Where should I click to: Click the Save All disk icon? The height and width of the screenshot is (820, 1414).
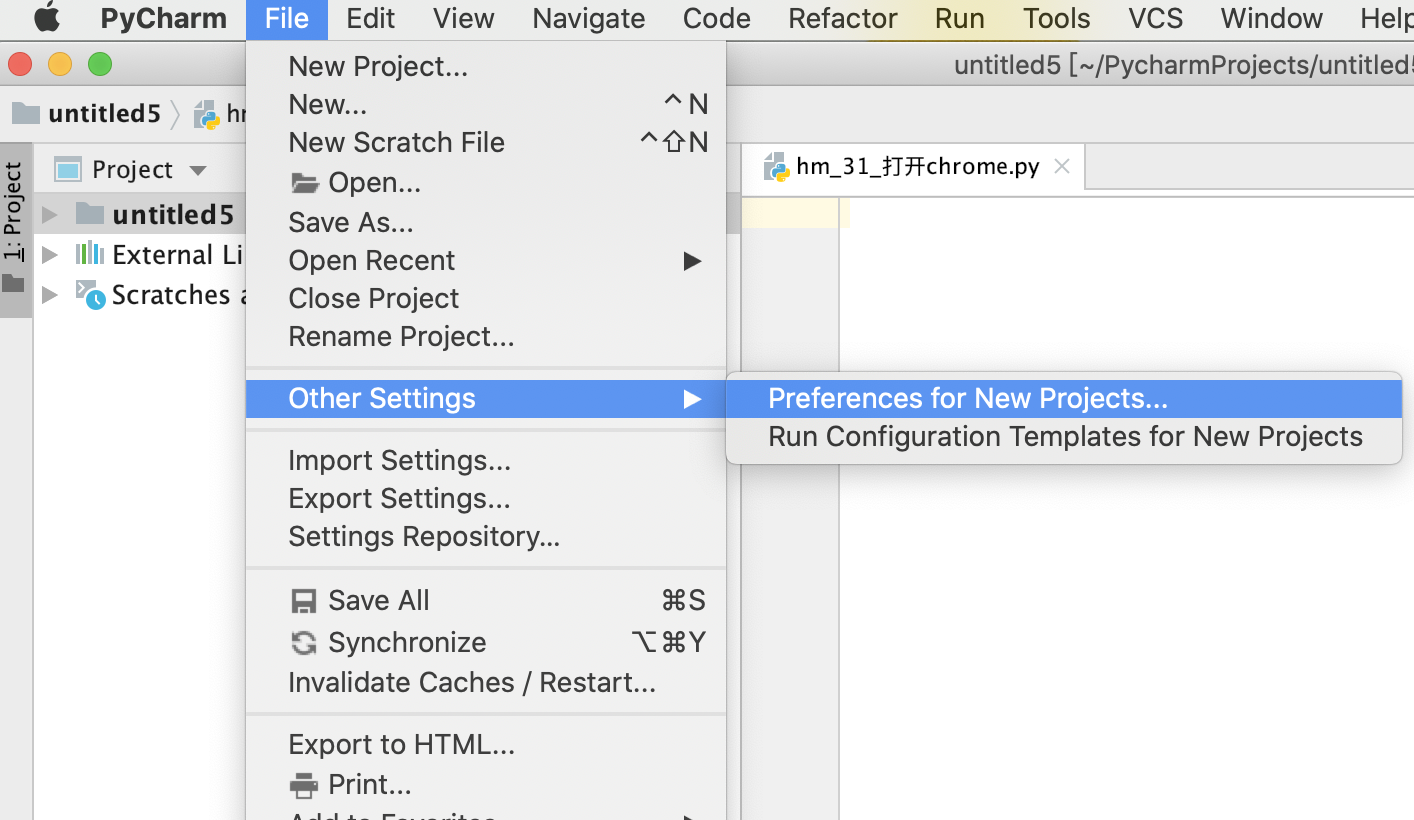[303, 601]
